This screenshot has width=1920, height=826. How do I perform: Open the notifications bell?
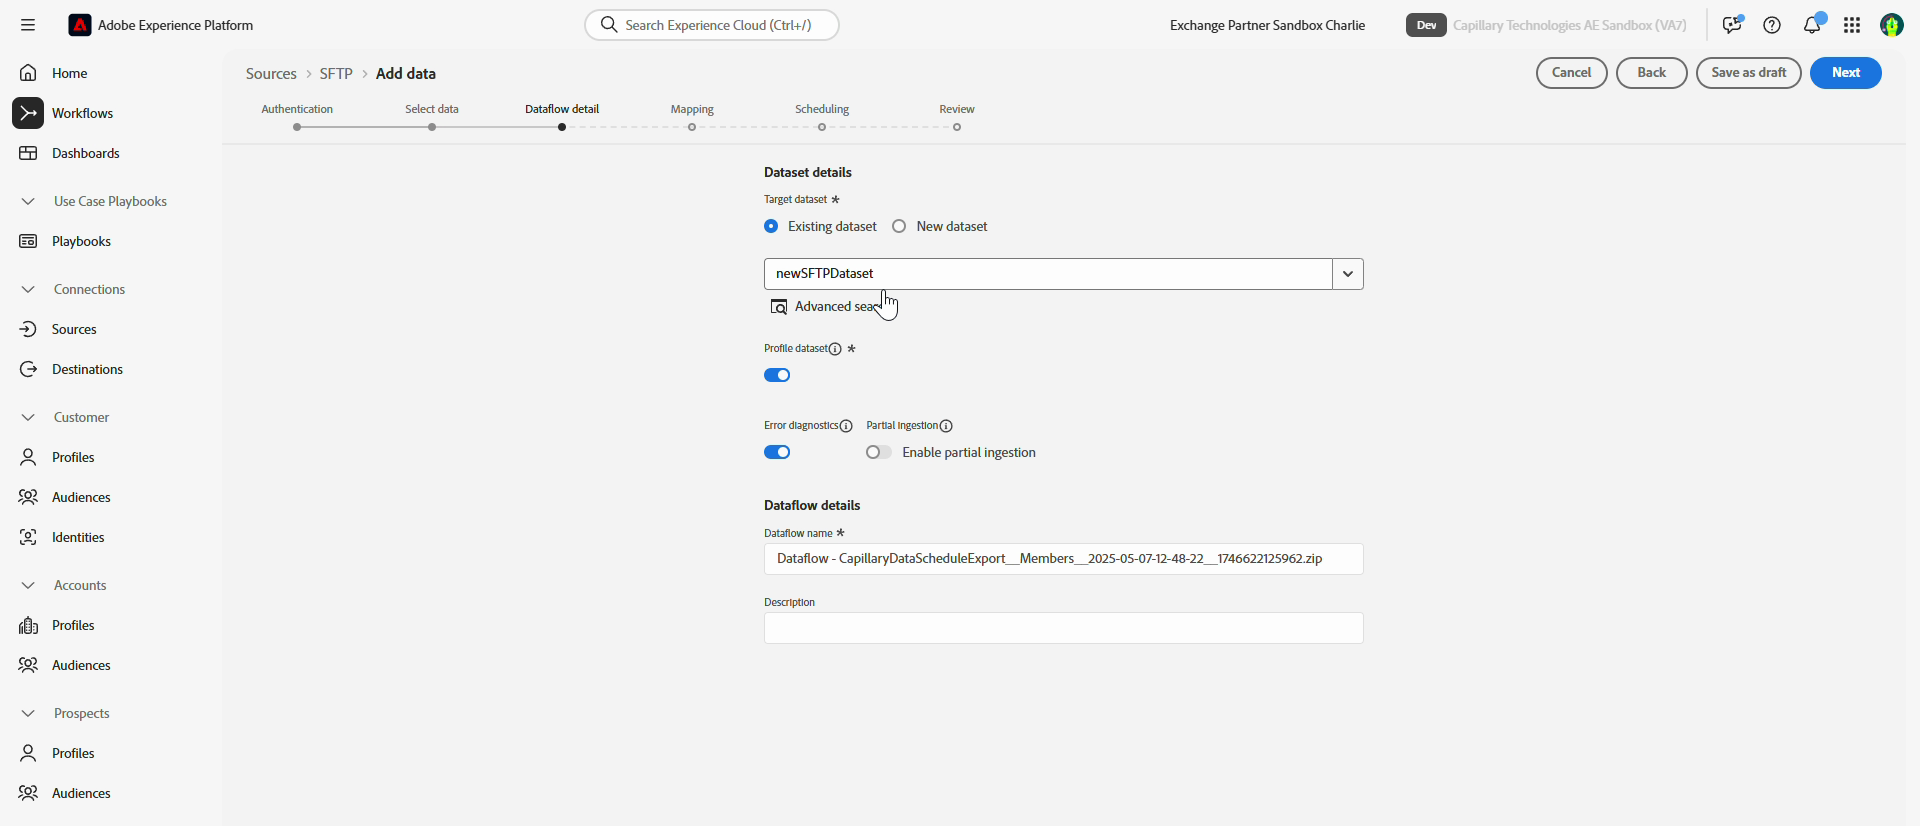(x=1813, y=24)
